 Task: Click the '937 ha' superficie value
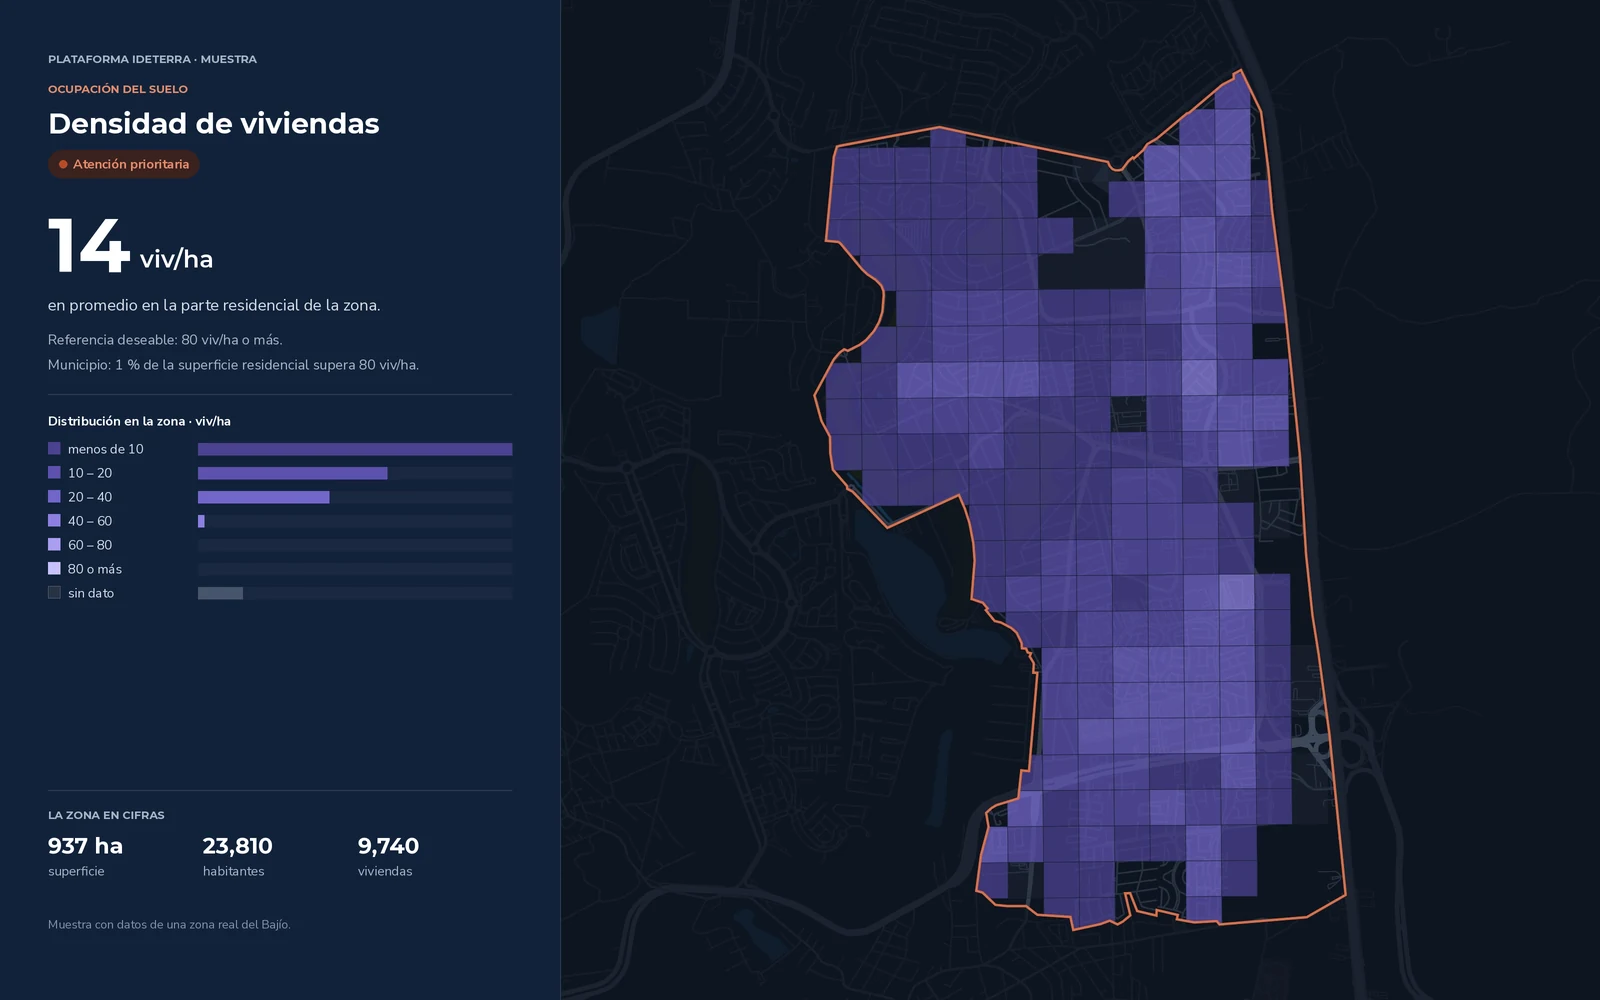click(x=85, y=846)
